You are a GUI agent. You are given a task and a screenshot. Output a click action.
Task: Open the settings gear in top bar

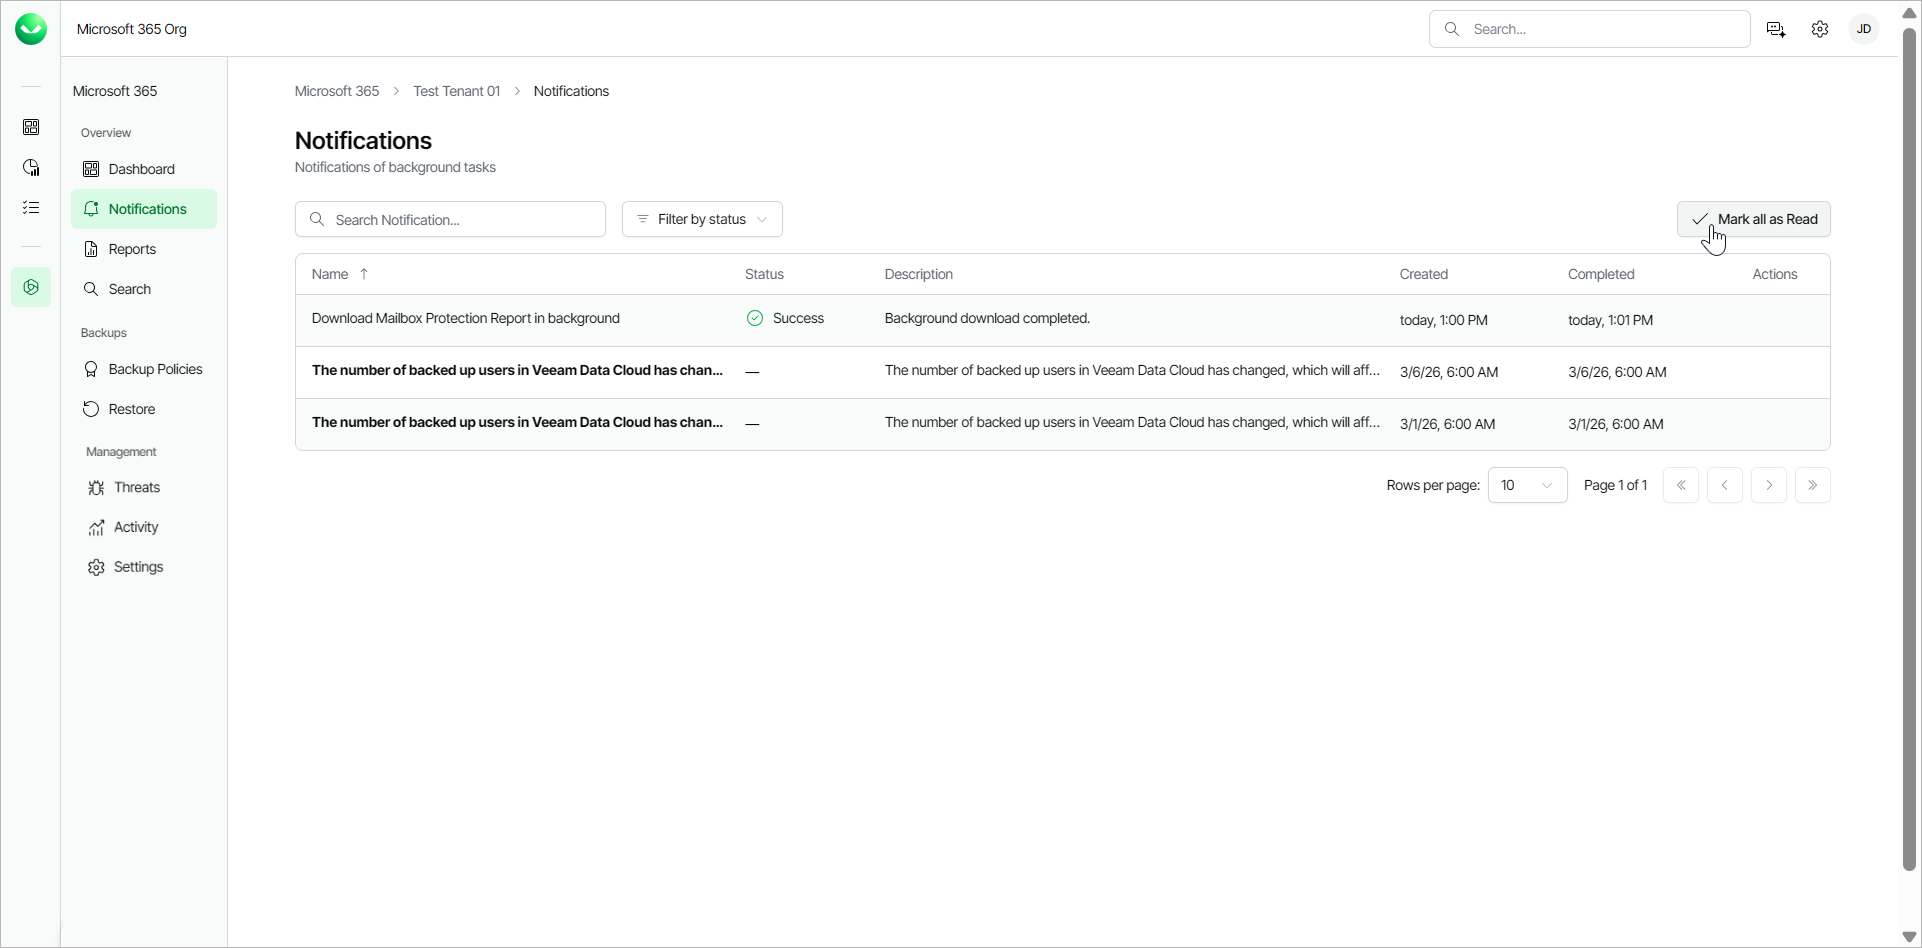click(x=1820, y=29)
